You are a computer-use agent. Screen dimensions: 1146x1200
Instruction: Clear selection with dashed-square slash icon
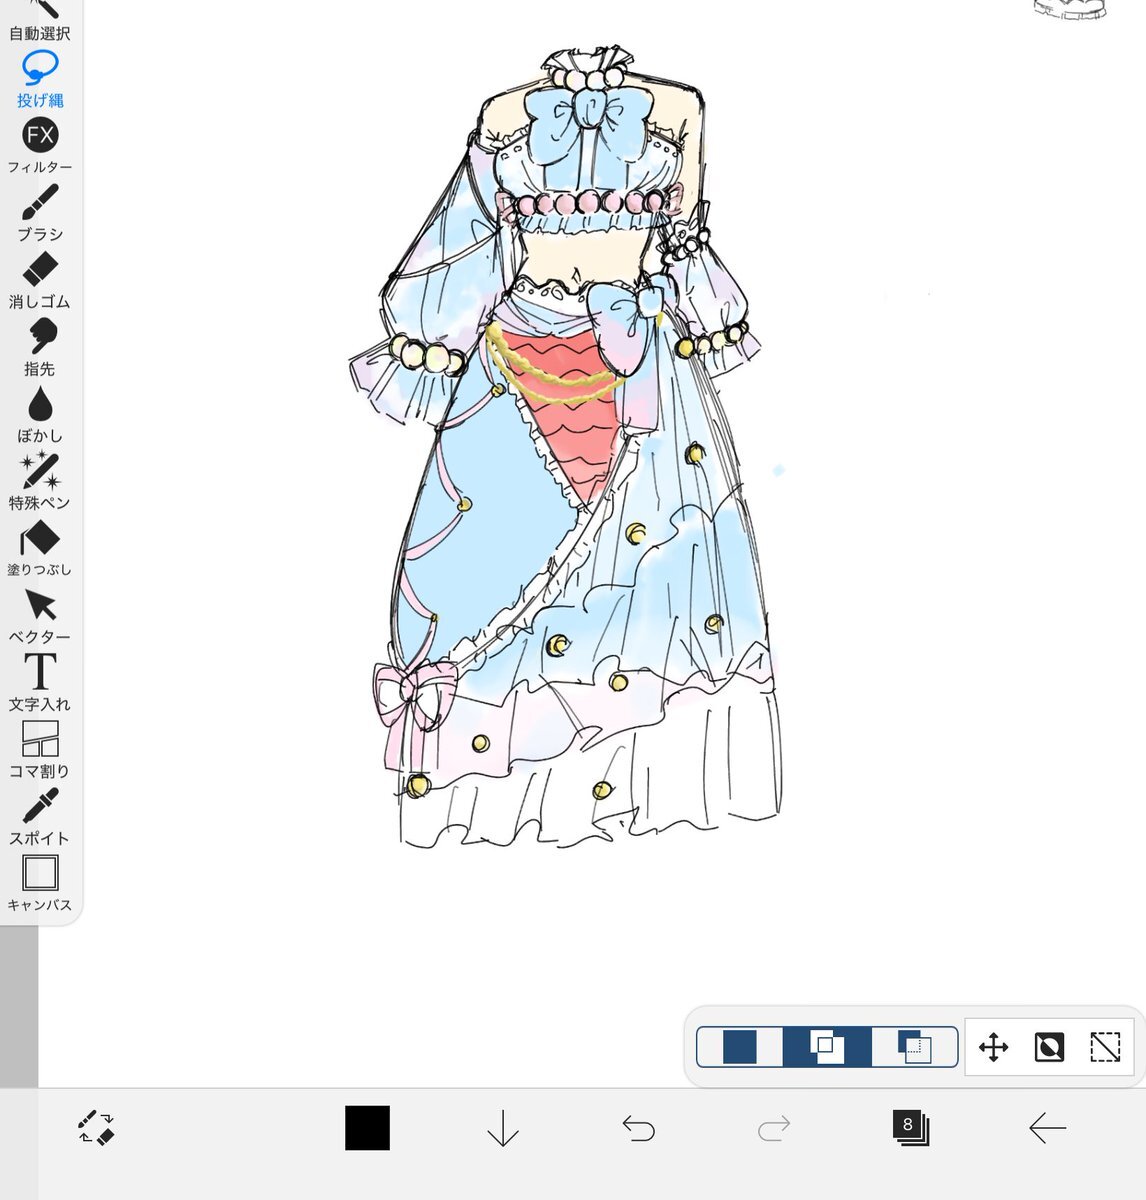point(1105,1047)
